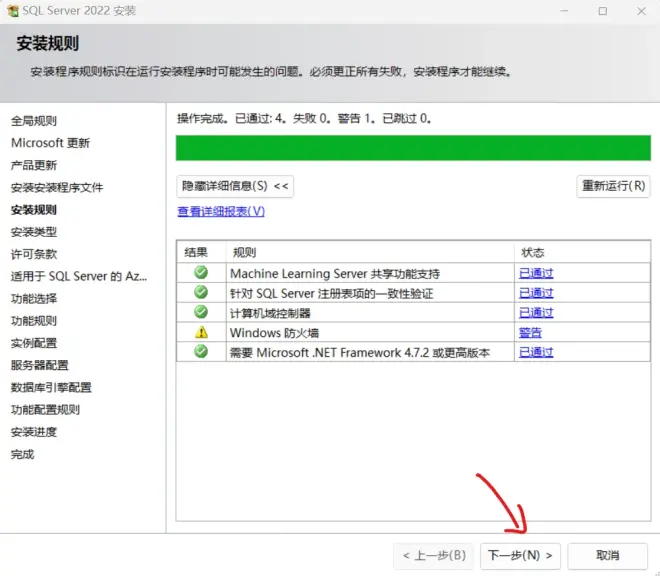Click the Windows 防火墙 rule text
The image size is (660, 576).
(x=274, y=333)
